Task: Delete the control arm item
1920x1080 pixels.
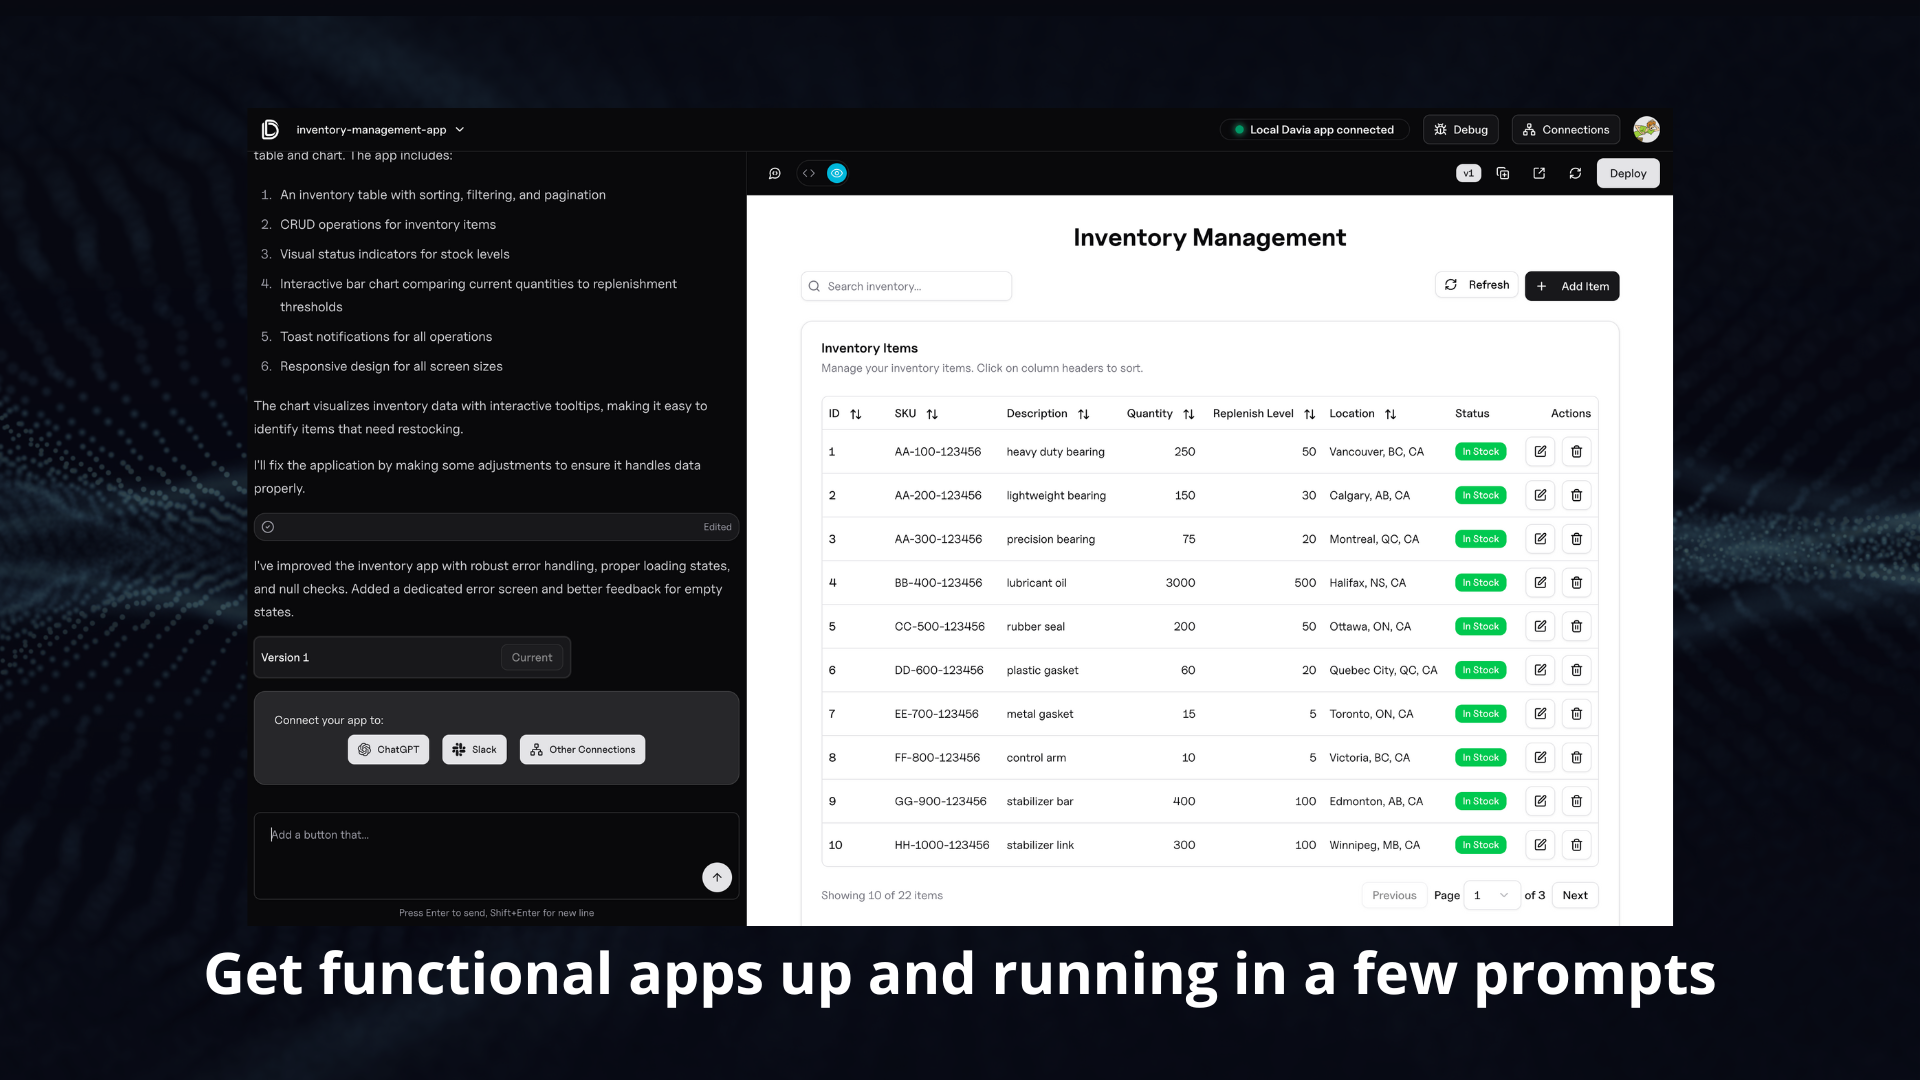Action: click(1576, 758)
